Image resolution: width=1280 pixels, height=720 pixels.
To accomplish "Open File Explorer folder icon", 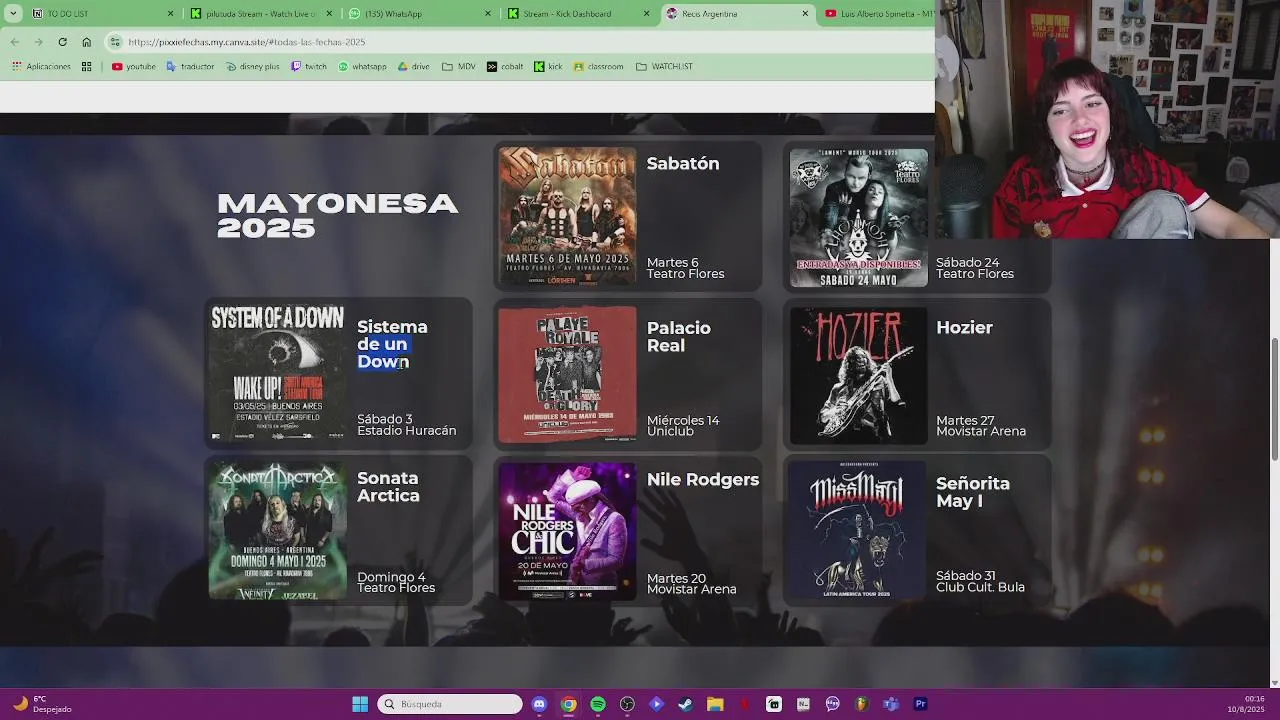I will 715,704.
